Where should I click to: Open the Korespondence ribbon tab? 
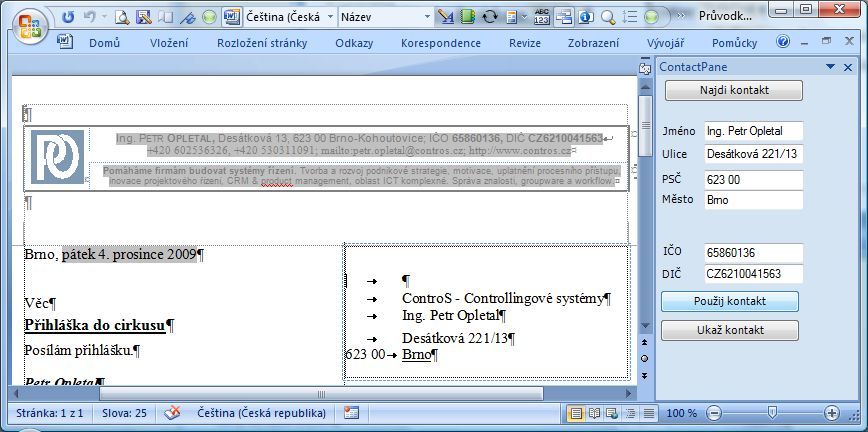pos(440,43)
